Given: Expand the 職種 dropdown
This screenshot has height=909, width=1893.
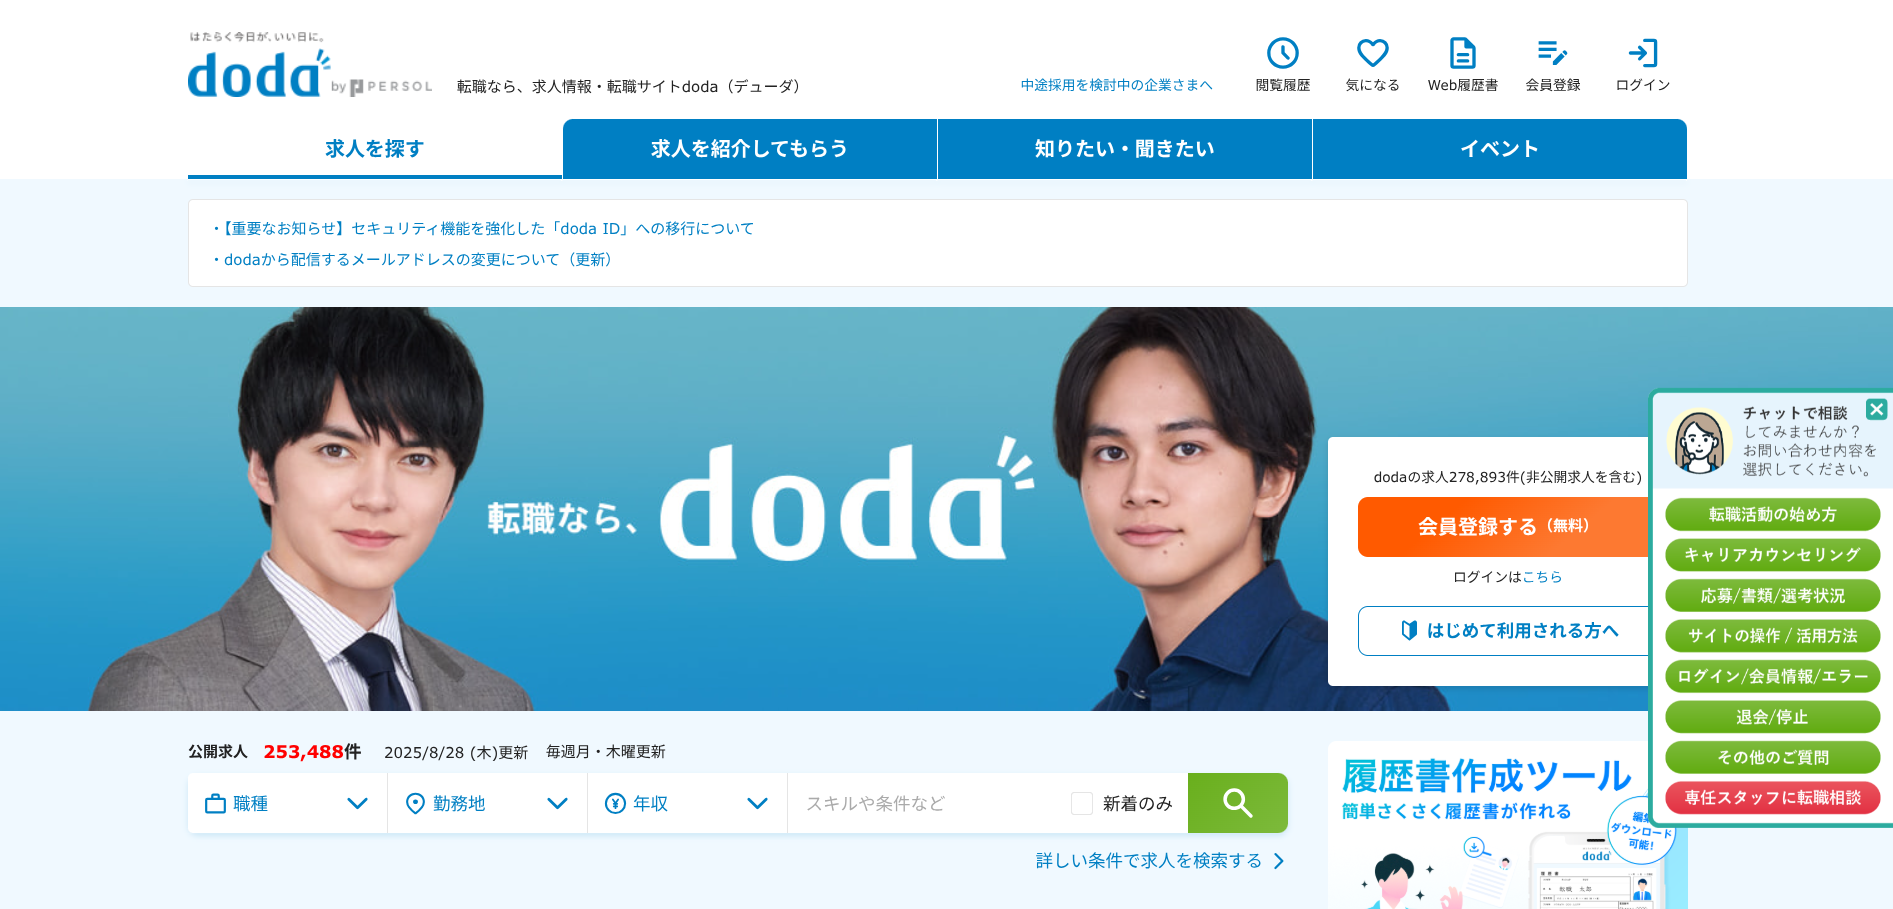Looking at the screenshot, I should [288, 803].
